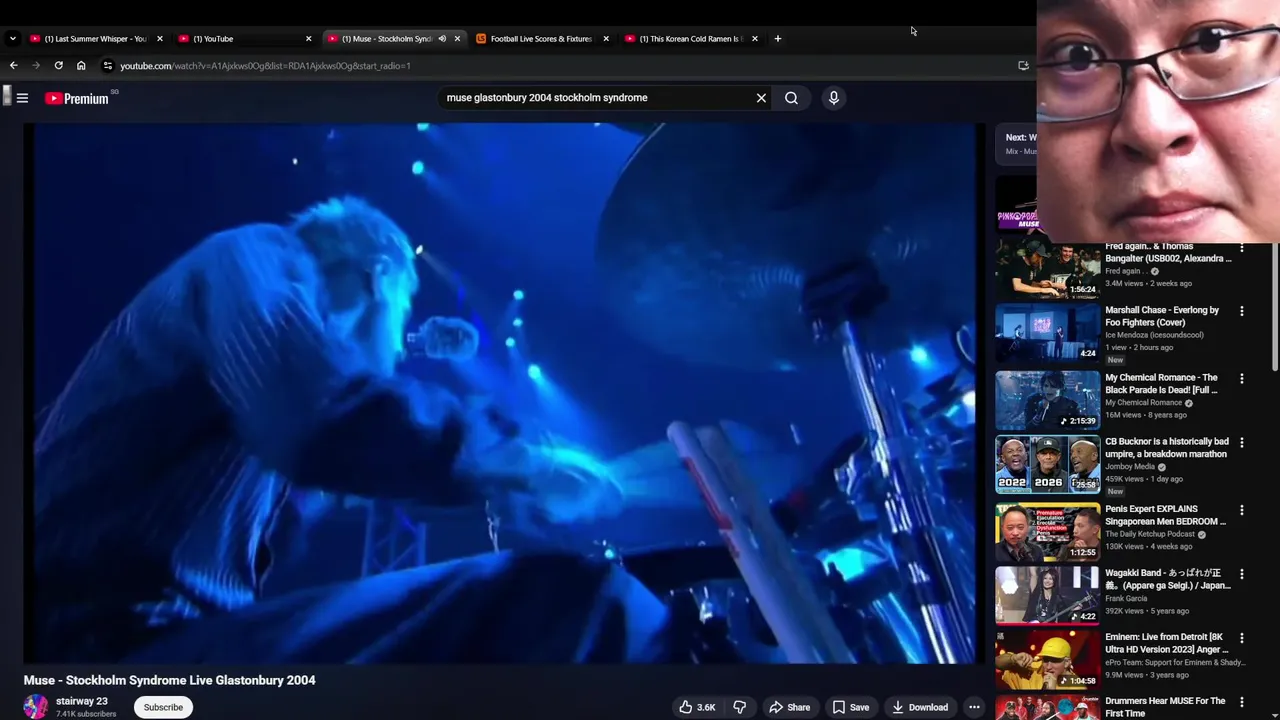This screenshot has height=720, width=1280.
Task: Close the Last Summer Whisper tab
Action: coord(159,39)
